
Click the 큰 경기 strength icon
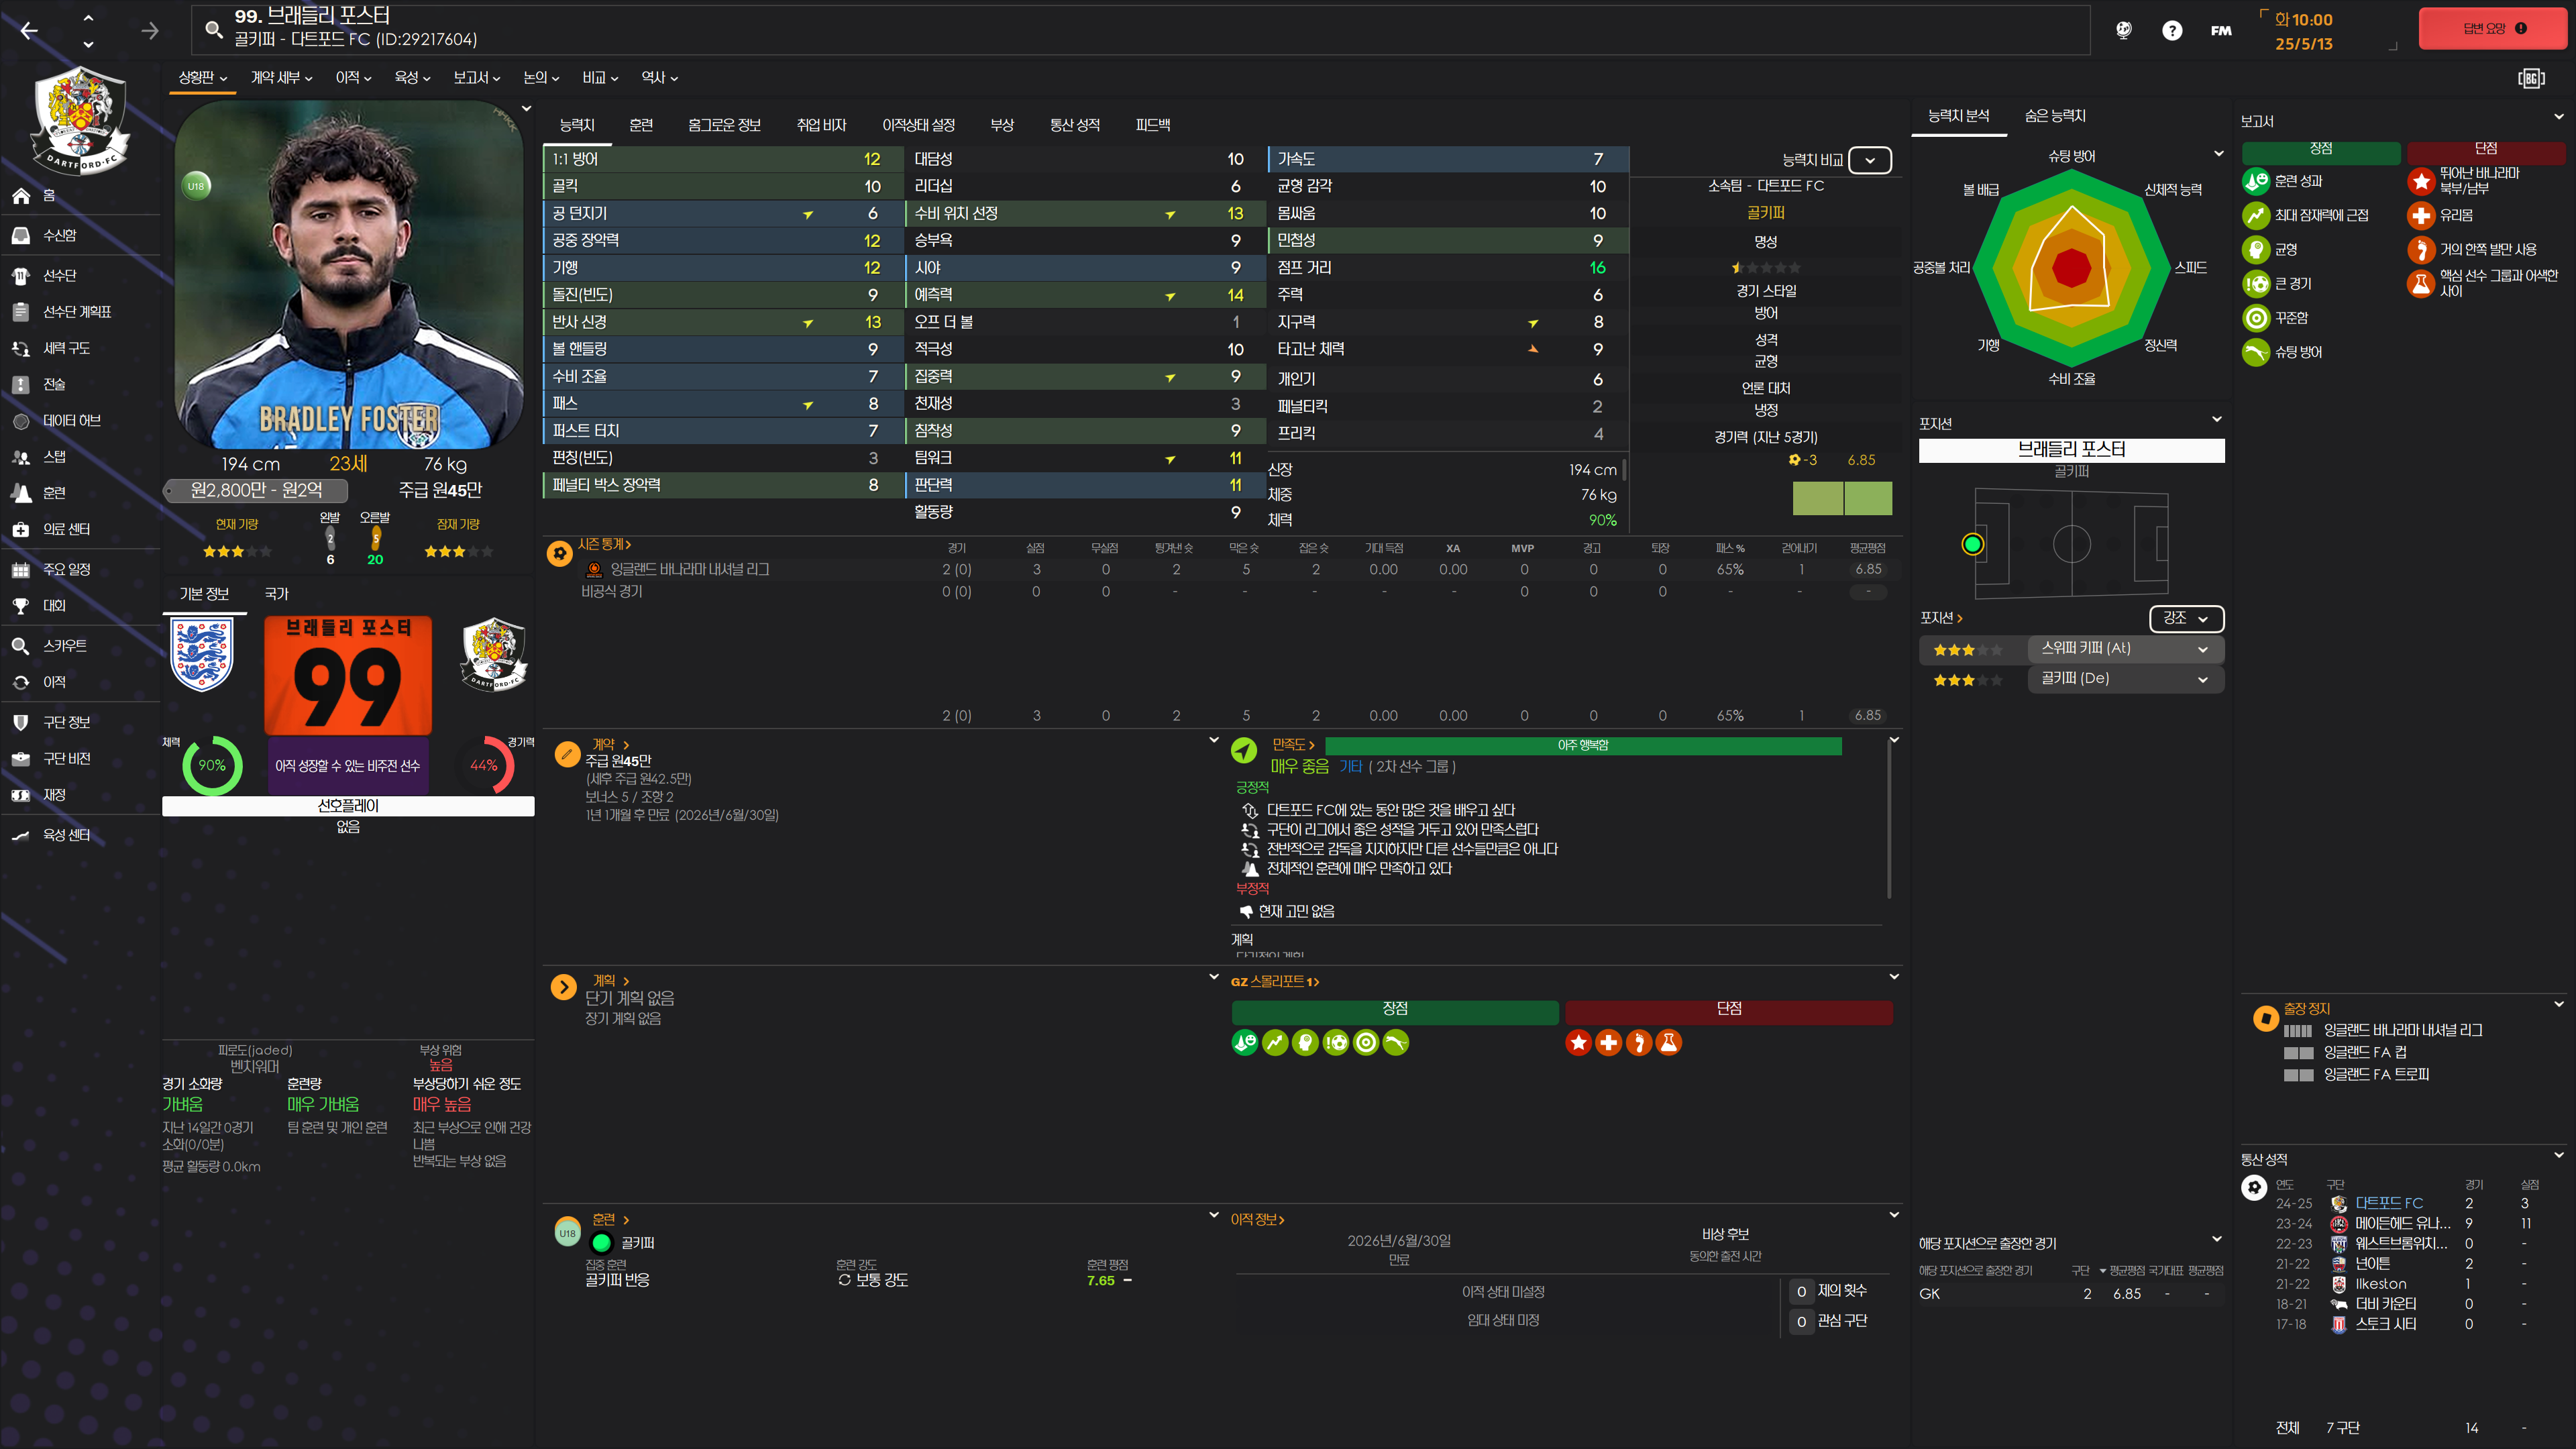pyautogui.click(x=2256, y=284)
